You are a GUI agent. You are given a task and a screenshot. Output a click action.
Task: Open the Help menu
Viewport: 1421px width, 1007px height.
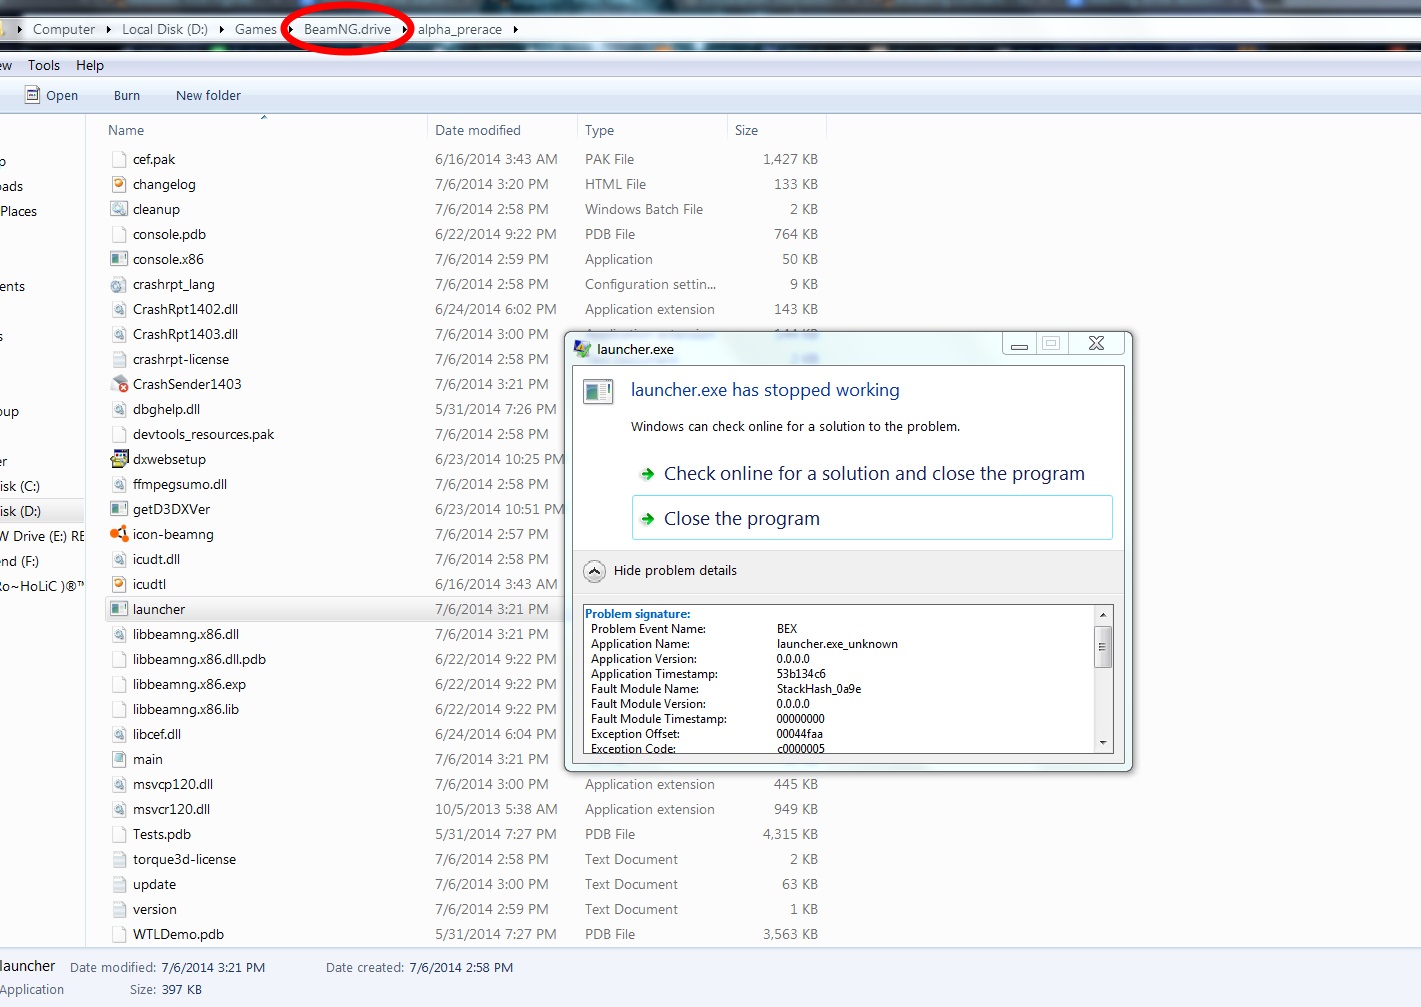click(x=90, y=65)
